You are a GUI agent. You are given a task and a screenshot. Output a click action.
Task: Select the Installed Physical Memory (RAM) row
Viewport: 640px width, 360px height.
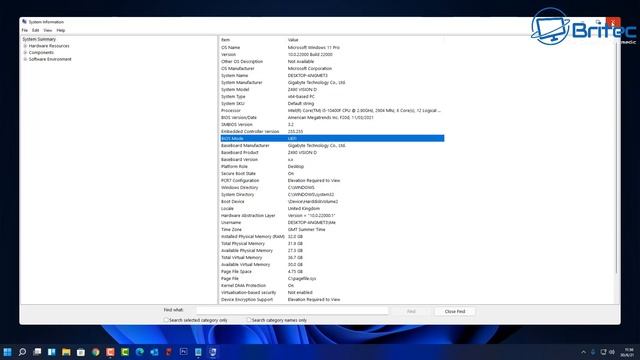click(x=332, y=236)
